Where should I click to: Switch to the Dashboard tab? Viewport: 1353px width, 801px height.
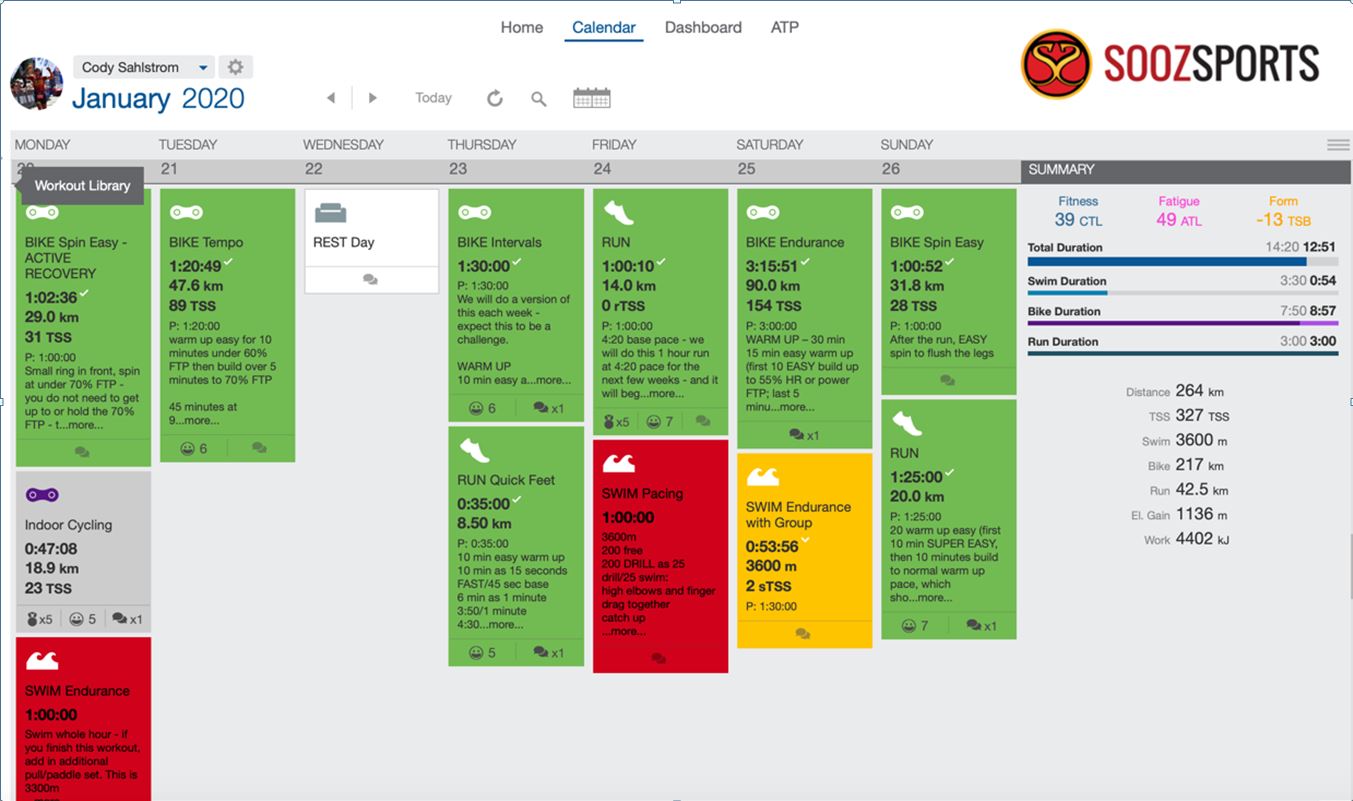[x=703, y=27]
